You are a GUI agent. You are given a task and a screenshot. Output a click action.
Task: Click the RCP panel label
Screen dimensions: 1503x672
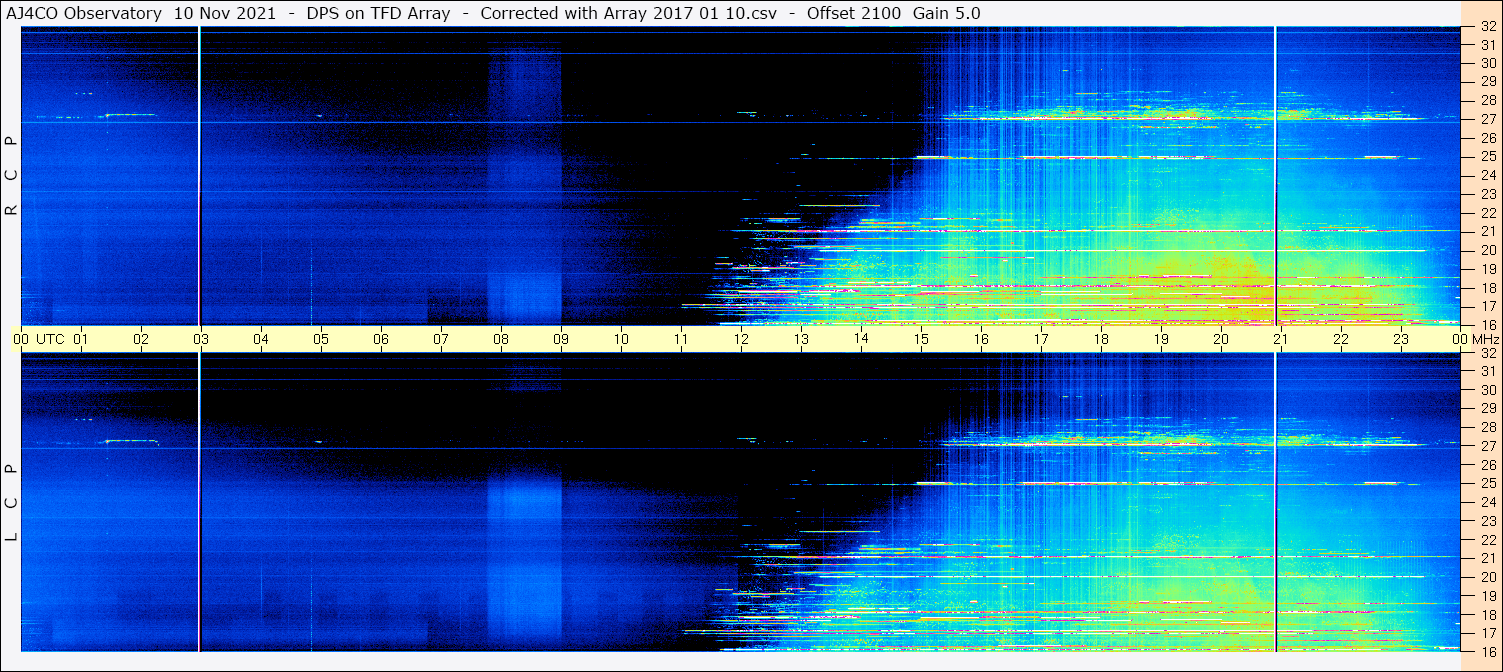(x=12, y=177)
